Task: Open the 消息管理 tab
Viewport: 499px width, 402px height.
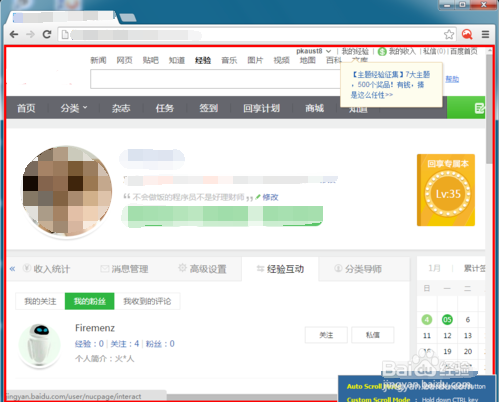Action: click(124, 269)
